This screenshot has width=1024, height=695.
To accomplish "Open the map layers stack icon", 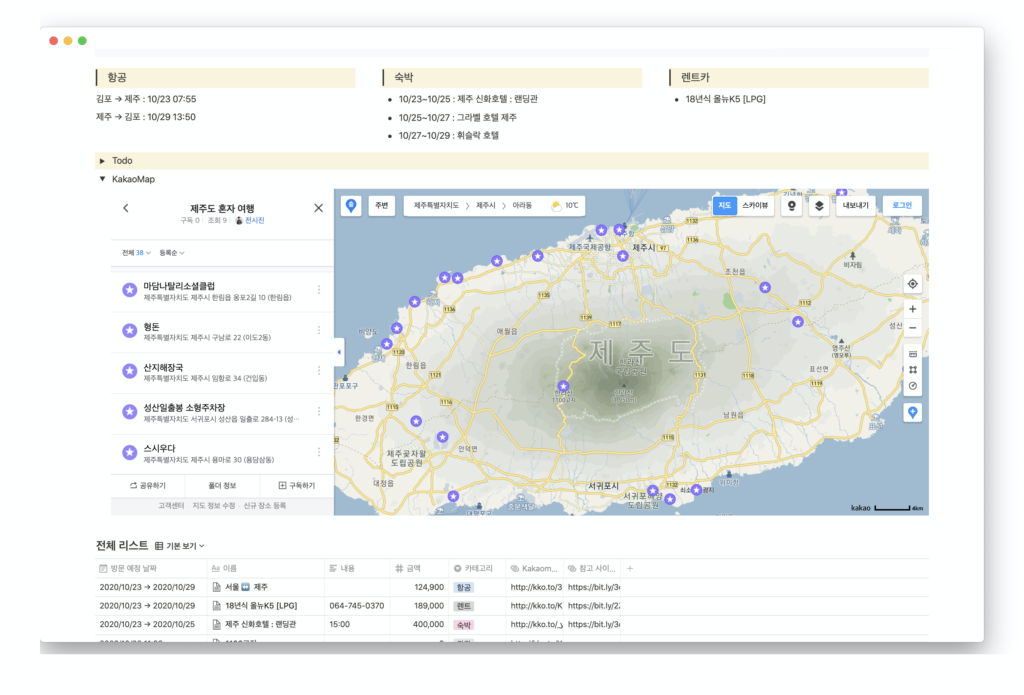I will point(818,206).
